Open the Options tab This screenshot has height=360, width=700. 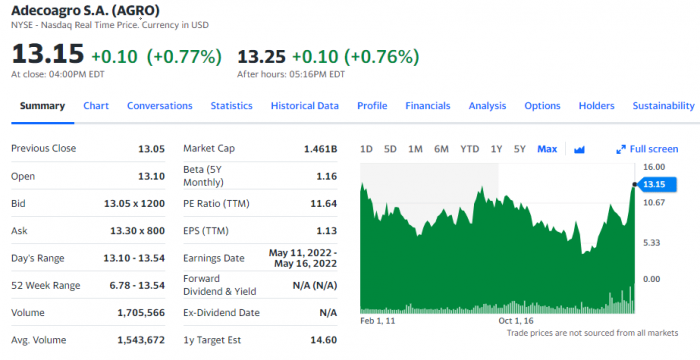[x=542, y=106]
